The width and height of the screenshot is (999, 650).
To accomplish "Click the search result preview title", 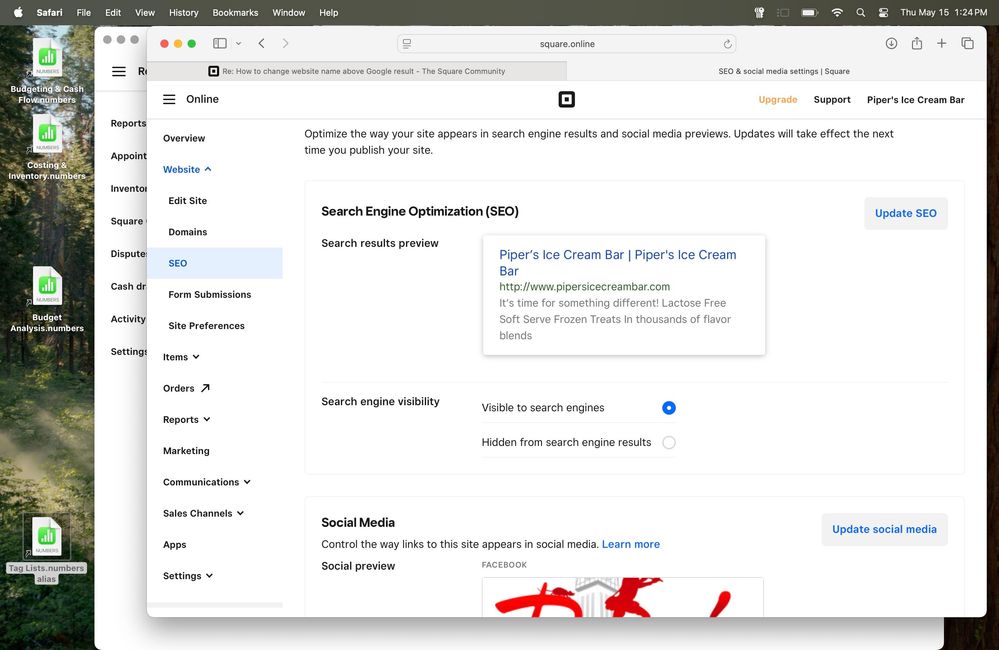I will [617, 263].
